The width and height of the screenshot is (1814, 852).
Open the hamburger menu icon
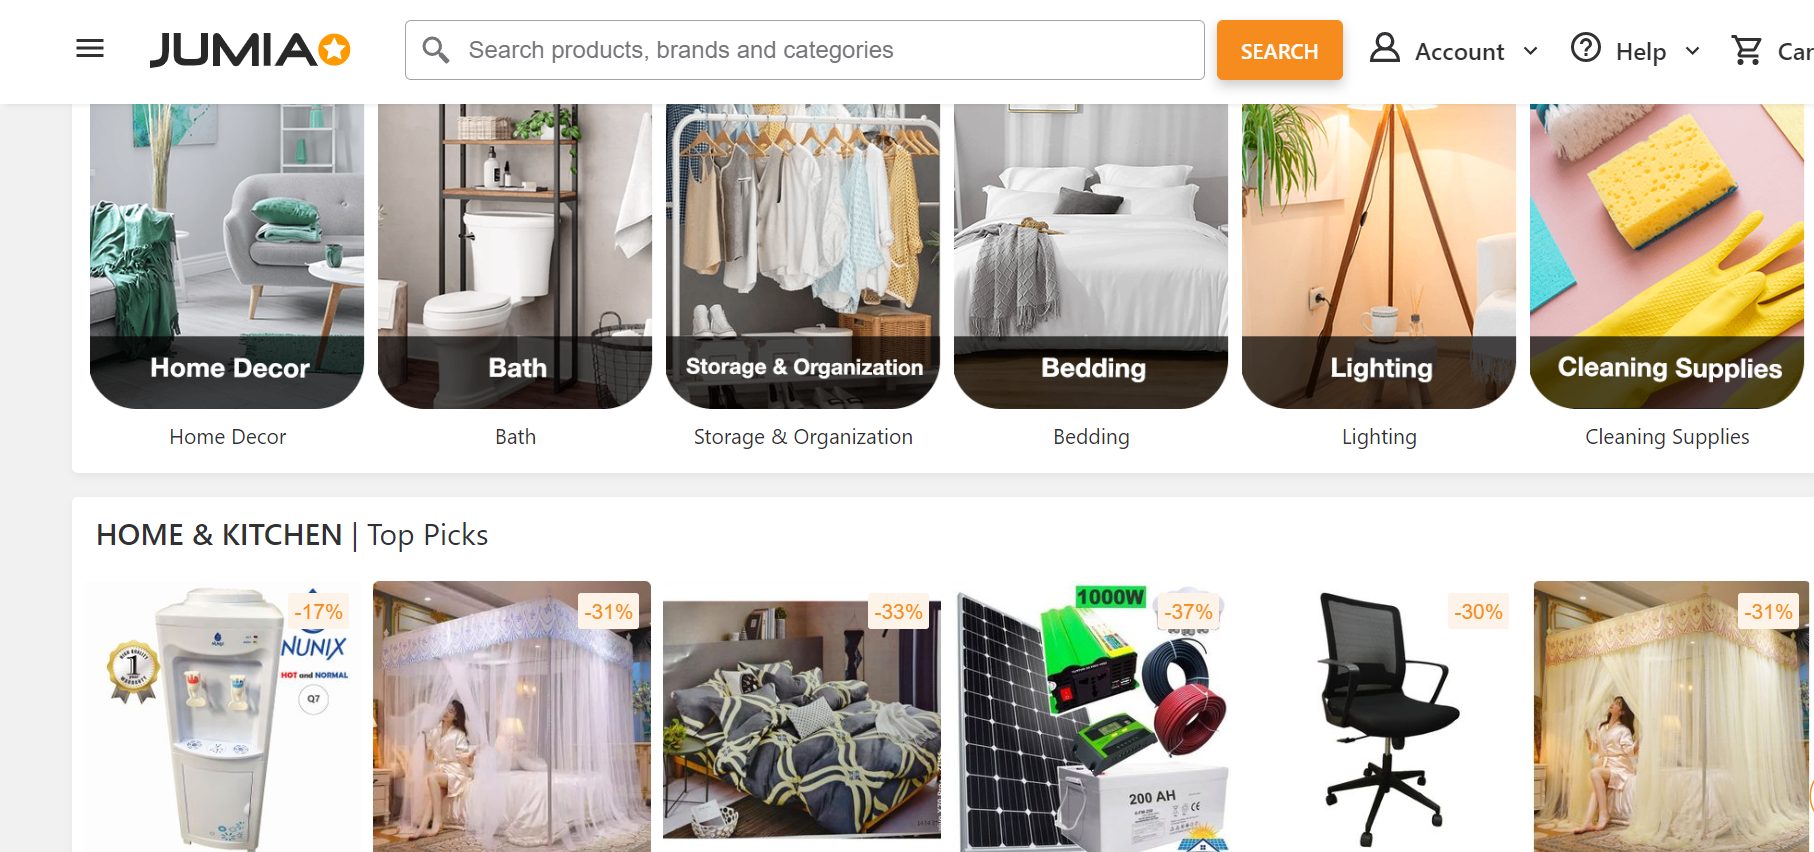[90, 49]
